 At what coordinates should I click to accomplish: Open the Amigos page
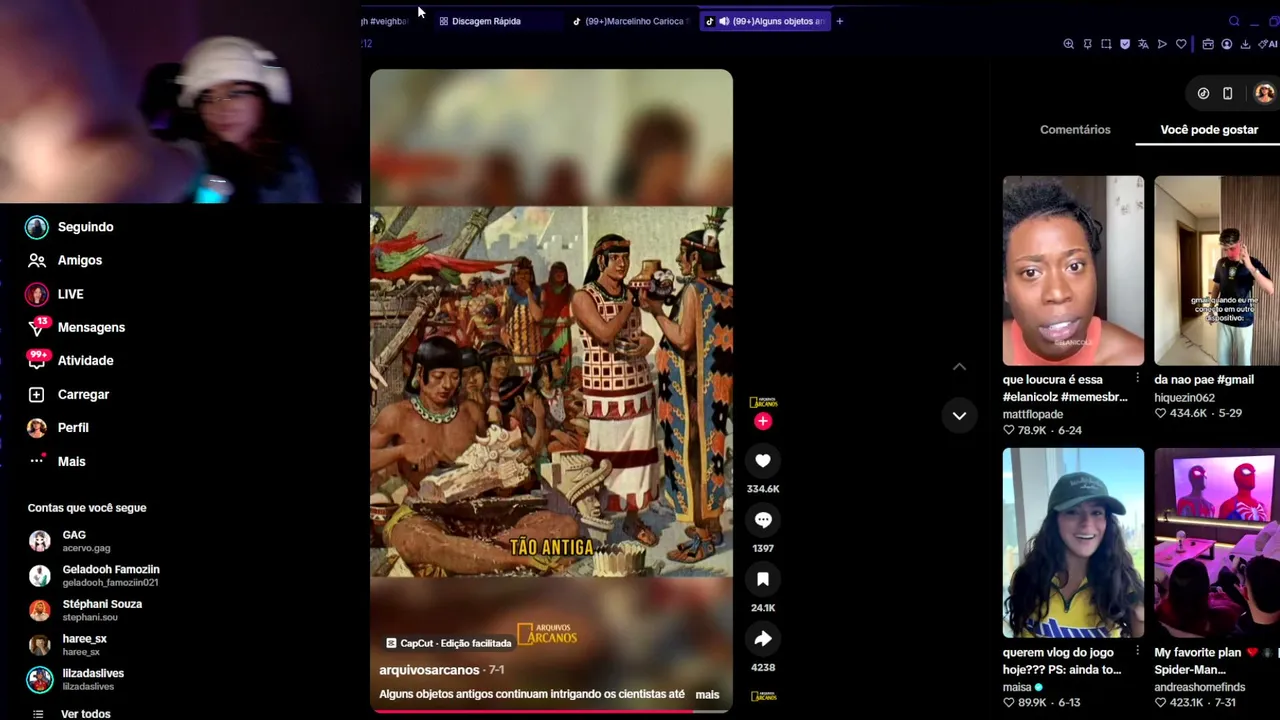(x=65, y=260)
